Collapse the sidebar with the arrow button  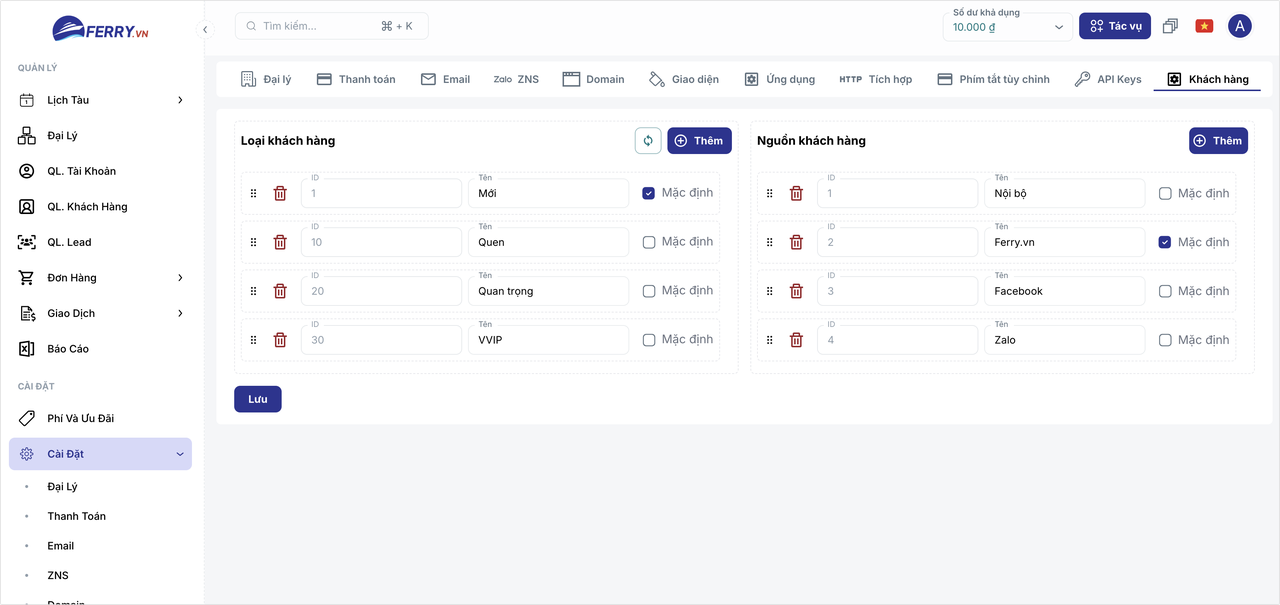point(205,29)
